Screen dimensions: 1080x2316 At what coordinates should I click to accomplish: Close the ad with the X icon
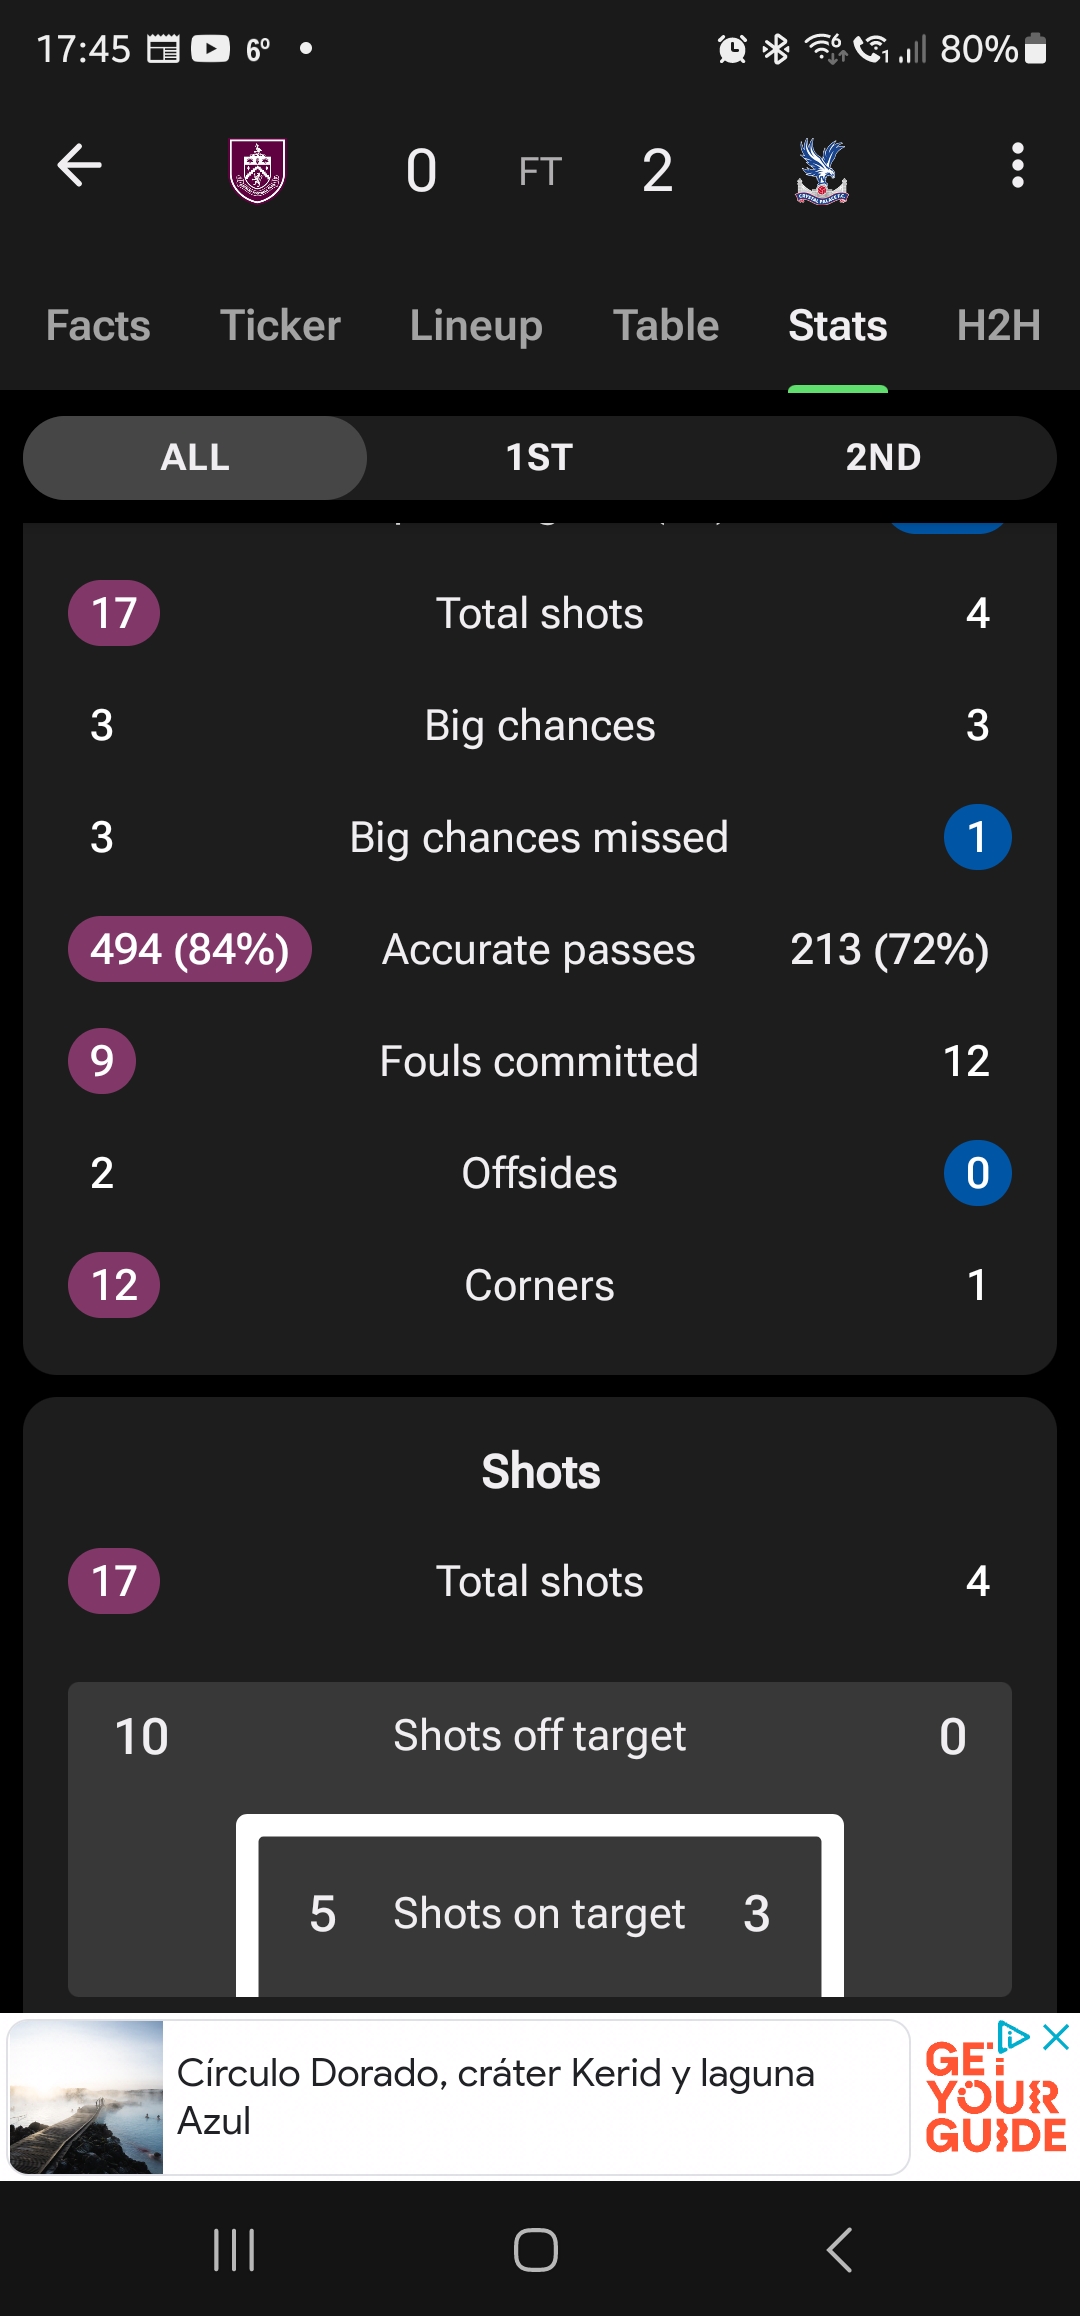(x=1056, y=2037)
